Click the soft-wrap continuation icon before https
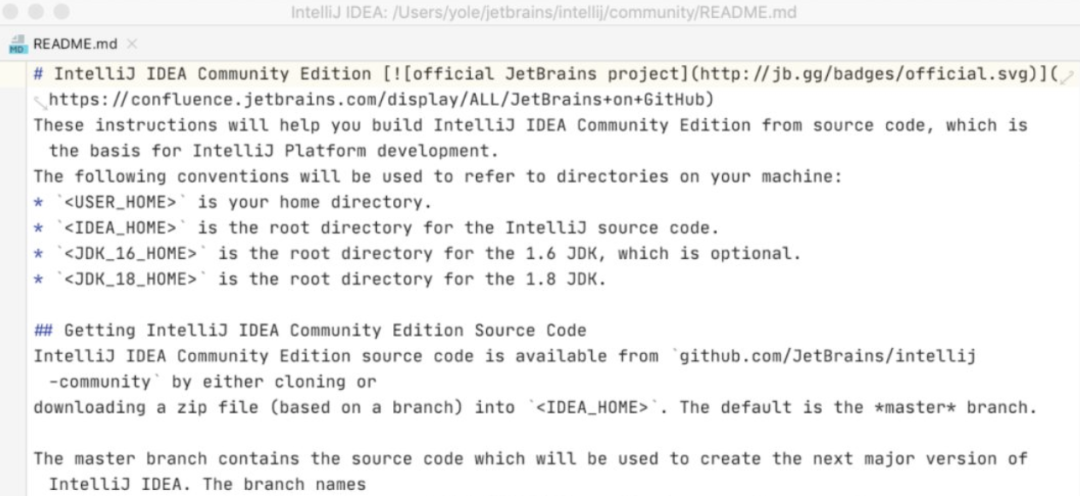1080x496 pixels. [41, 103]
